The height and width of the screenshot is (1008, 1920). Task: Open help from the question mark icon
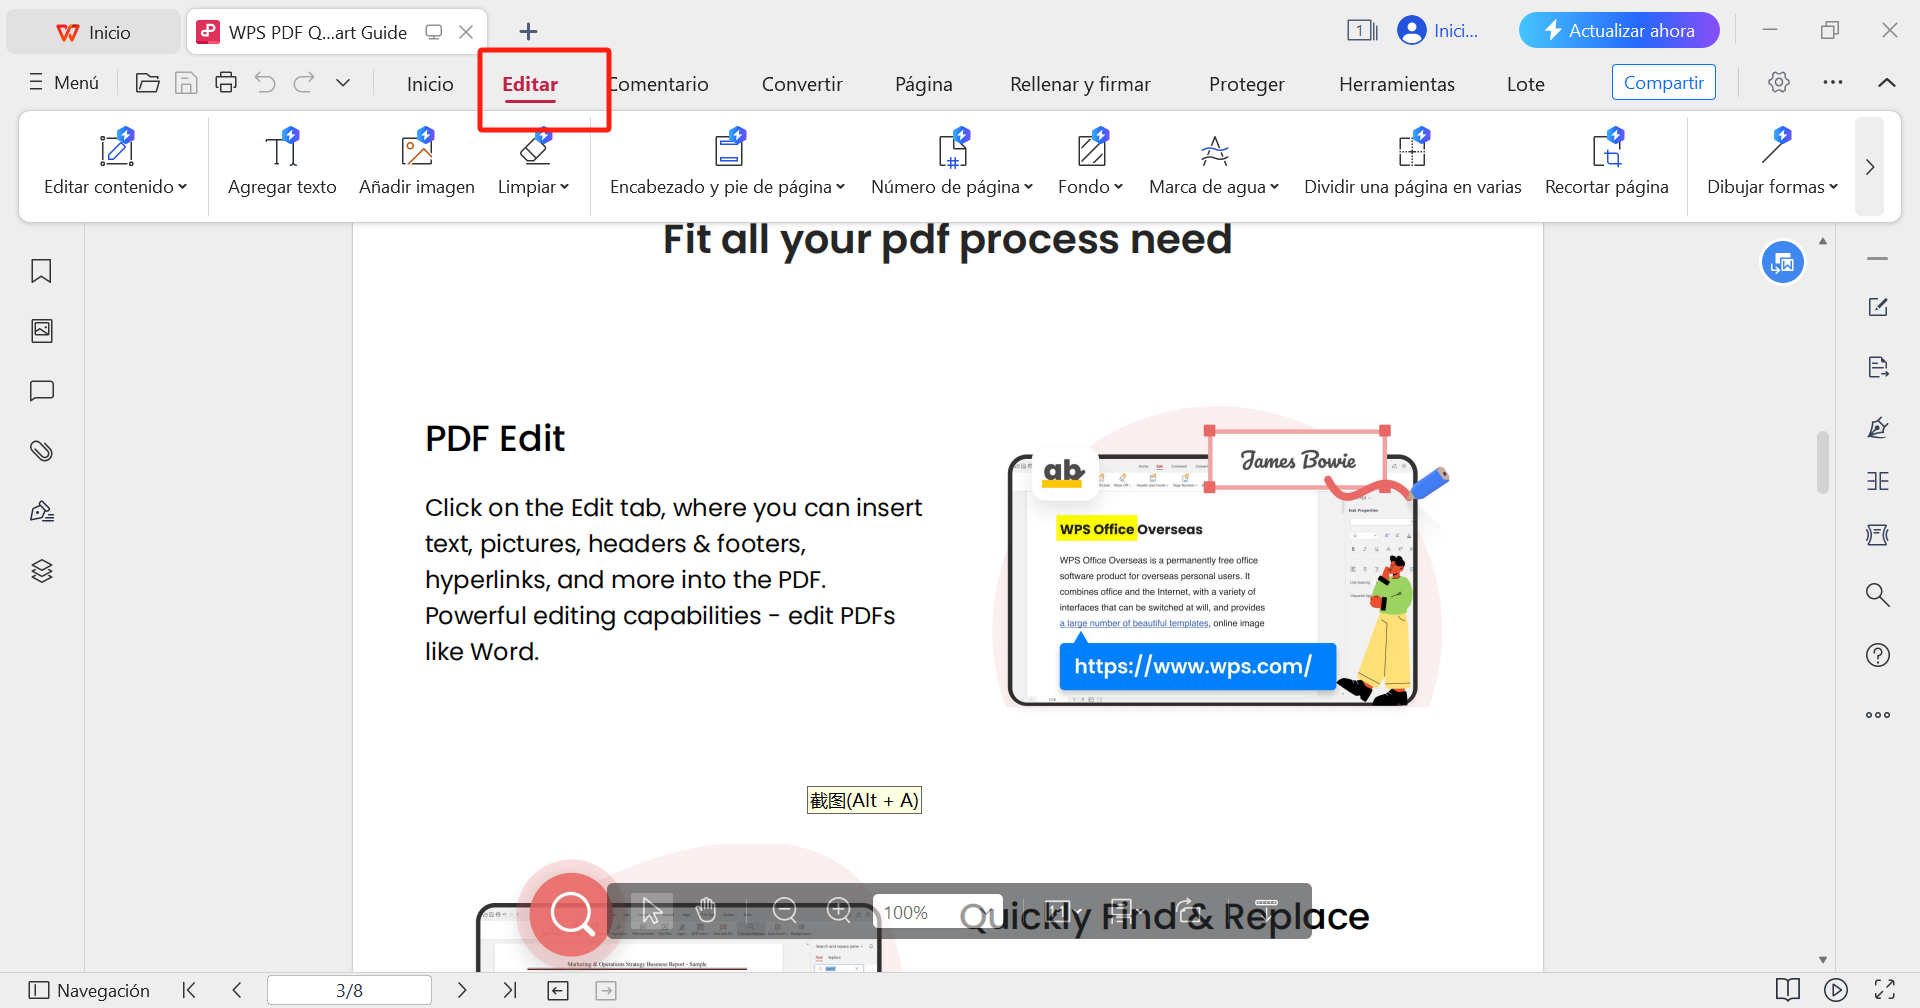coord(1878,655)
